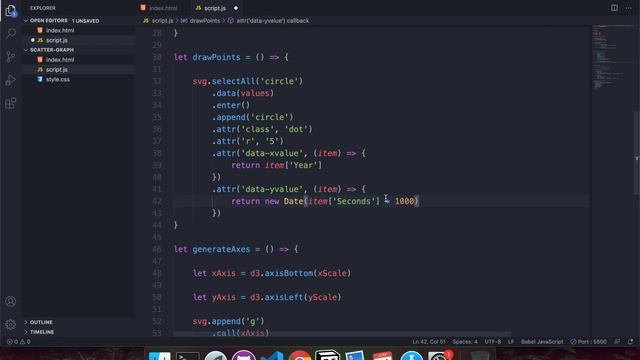Open style.css in SCATTER-GRAPH folder
Viewport: 640px width, 360px height.
(58, 79)
